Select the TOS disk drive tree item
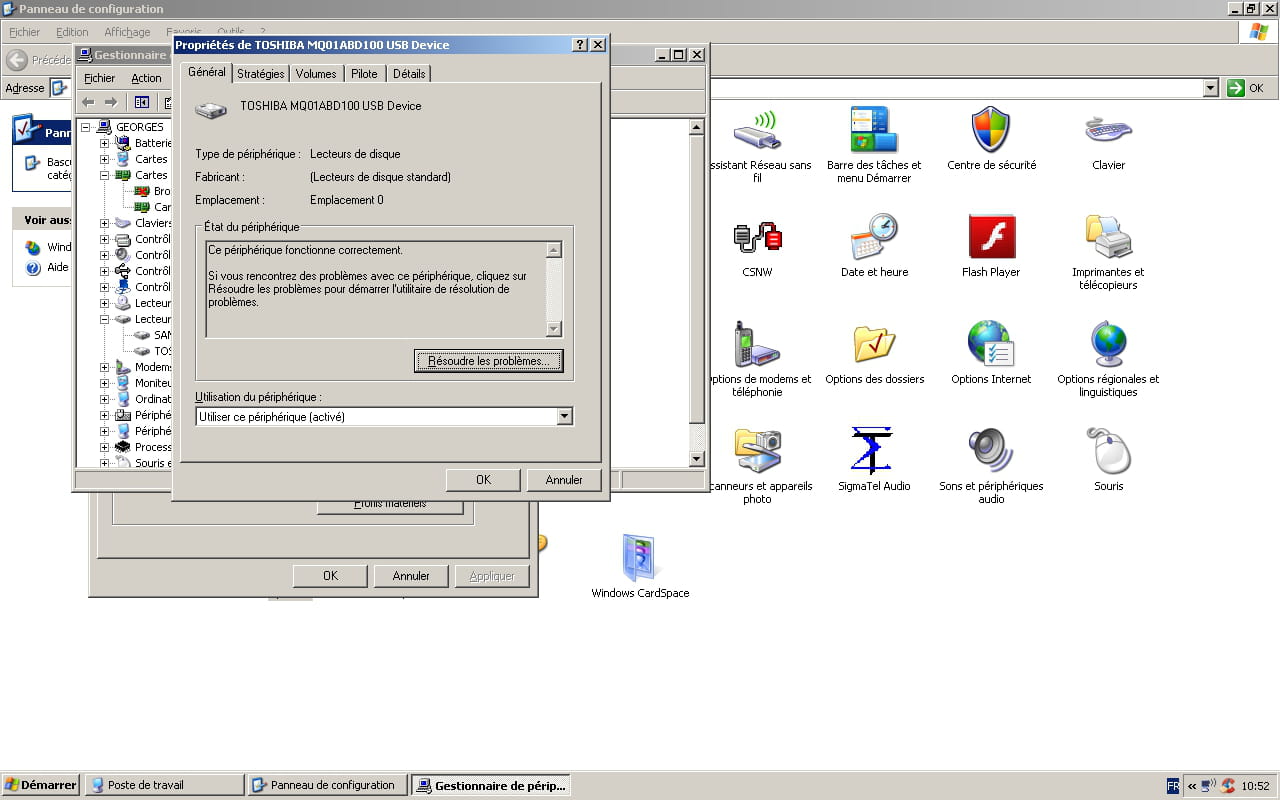This screenshot has height=800, width=1280. point(163,352)
